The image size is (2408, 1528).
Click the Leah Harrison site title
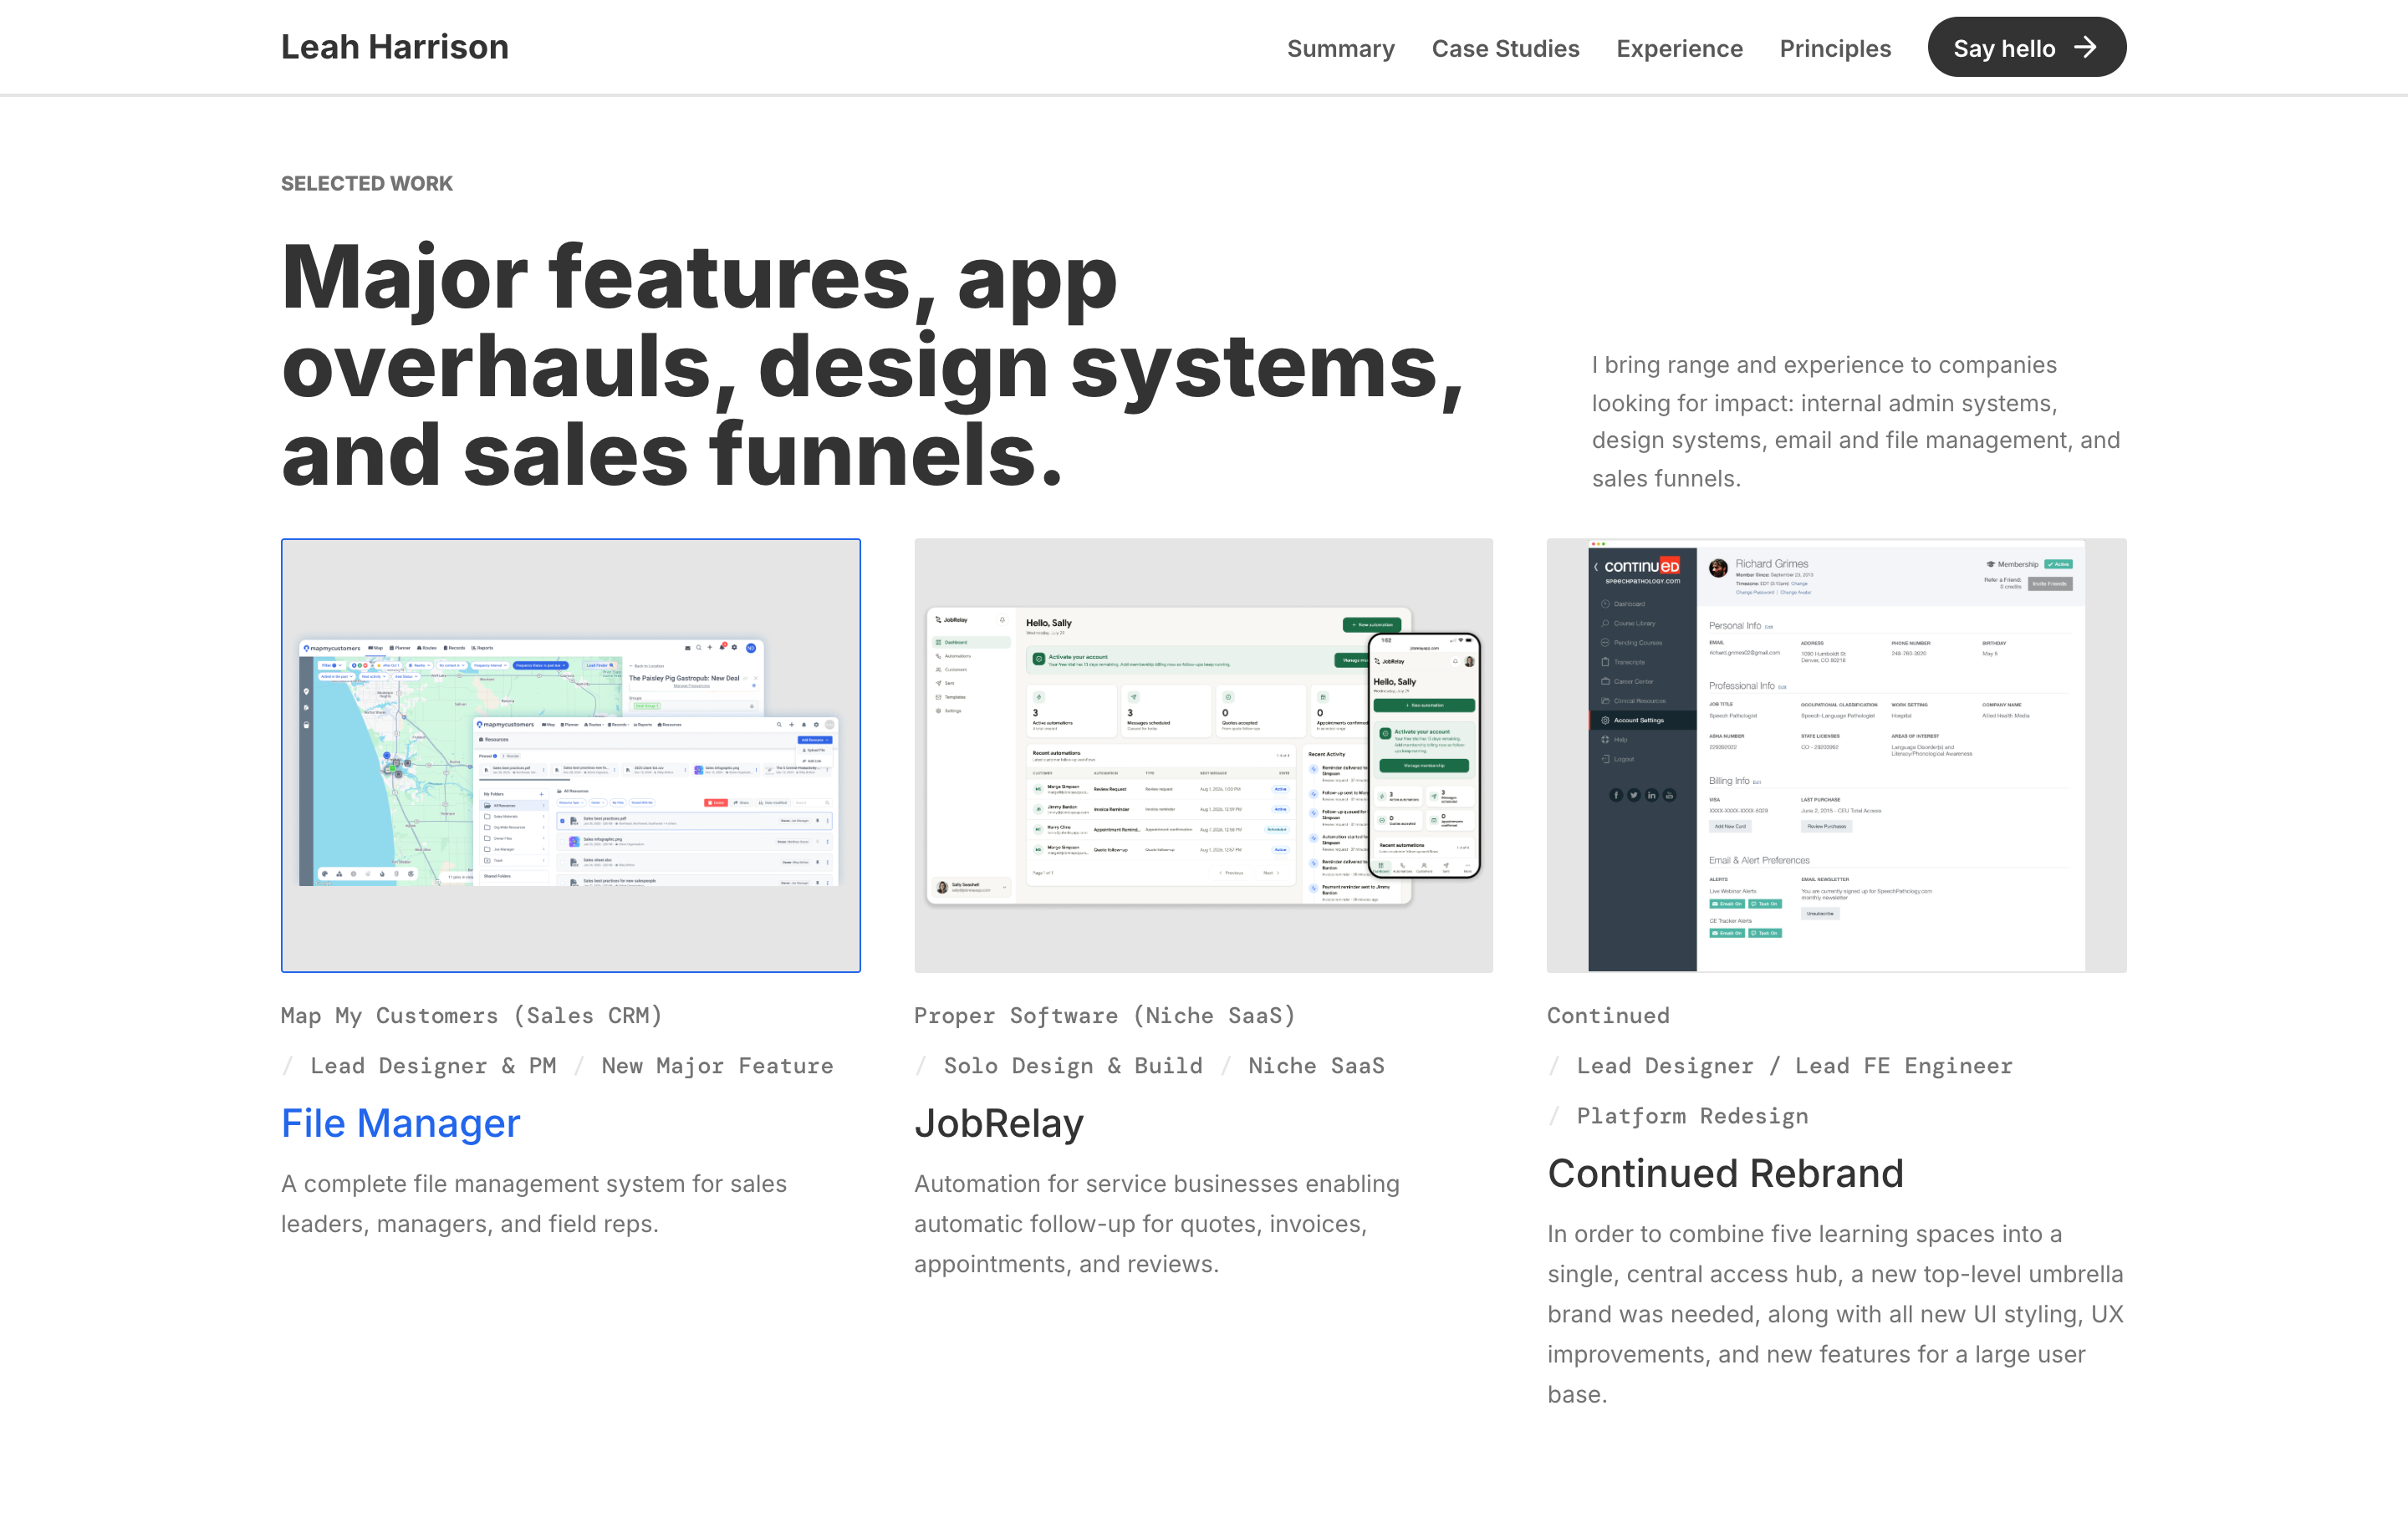395,47
